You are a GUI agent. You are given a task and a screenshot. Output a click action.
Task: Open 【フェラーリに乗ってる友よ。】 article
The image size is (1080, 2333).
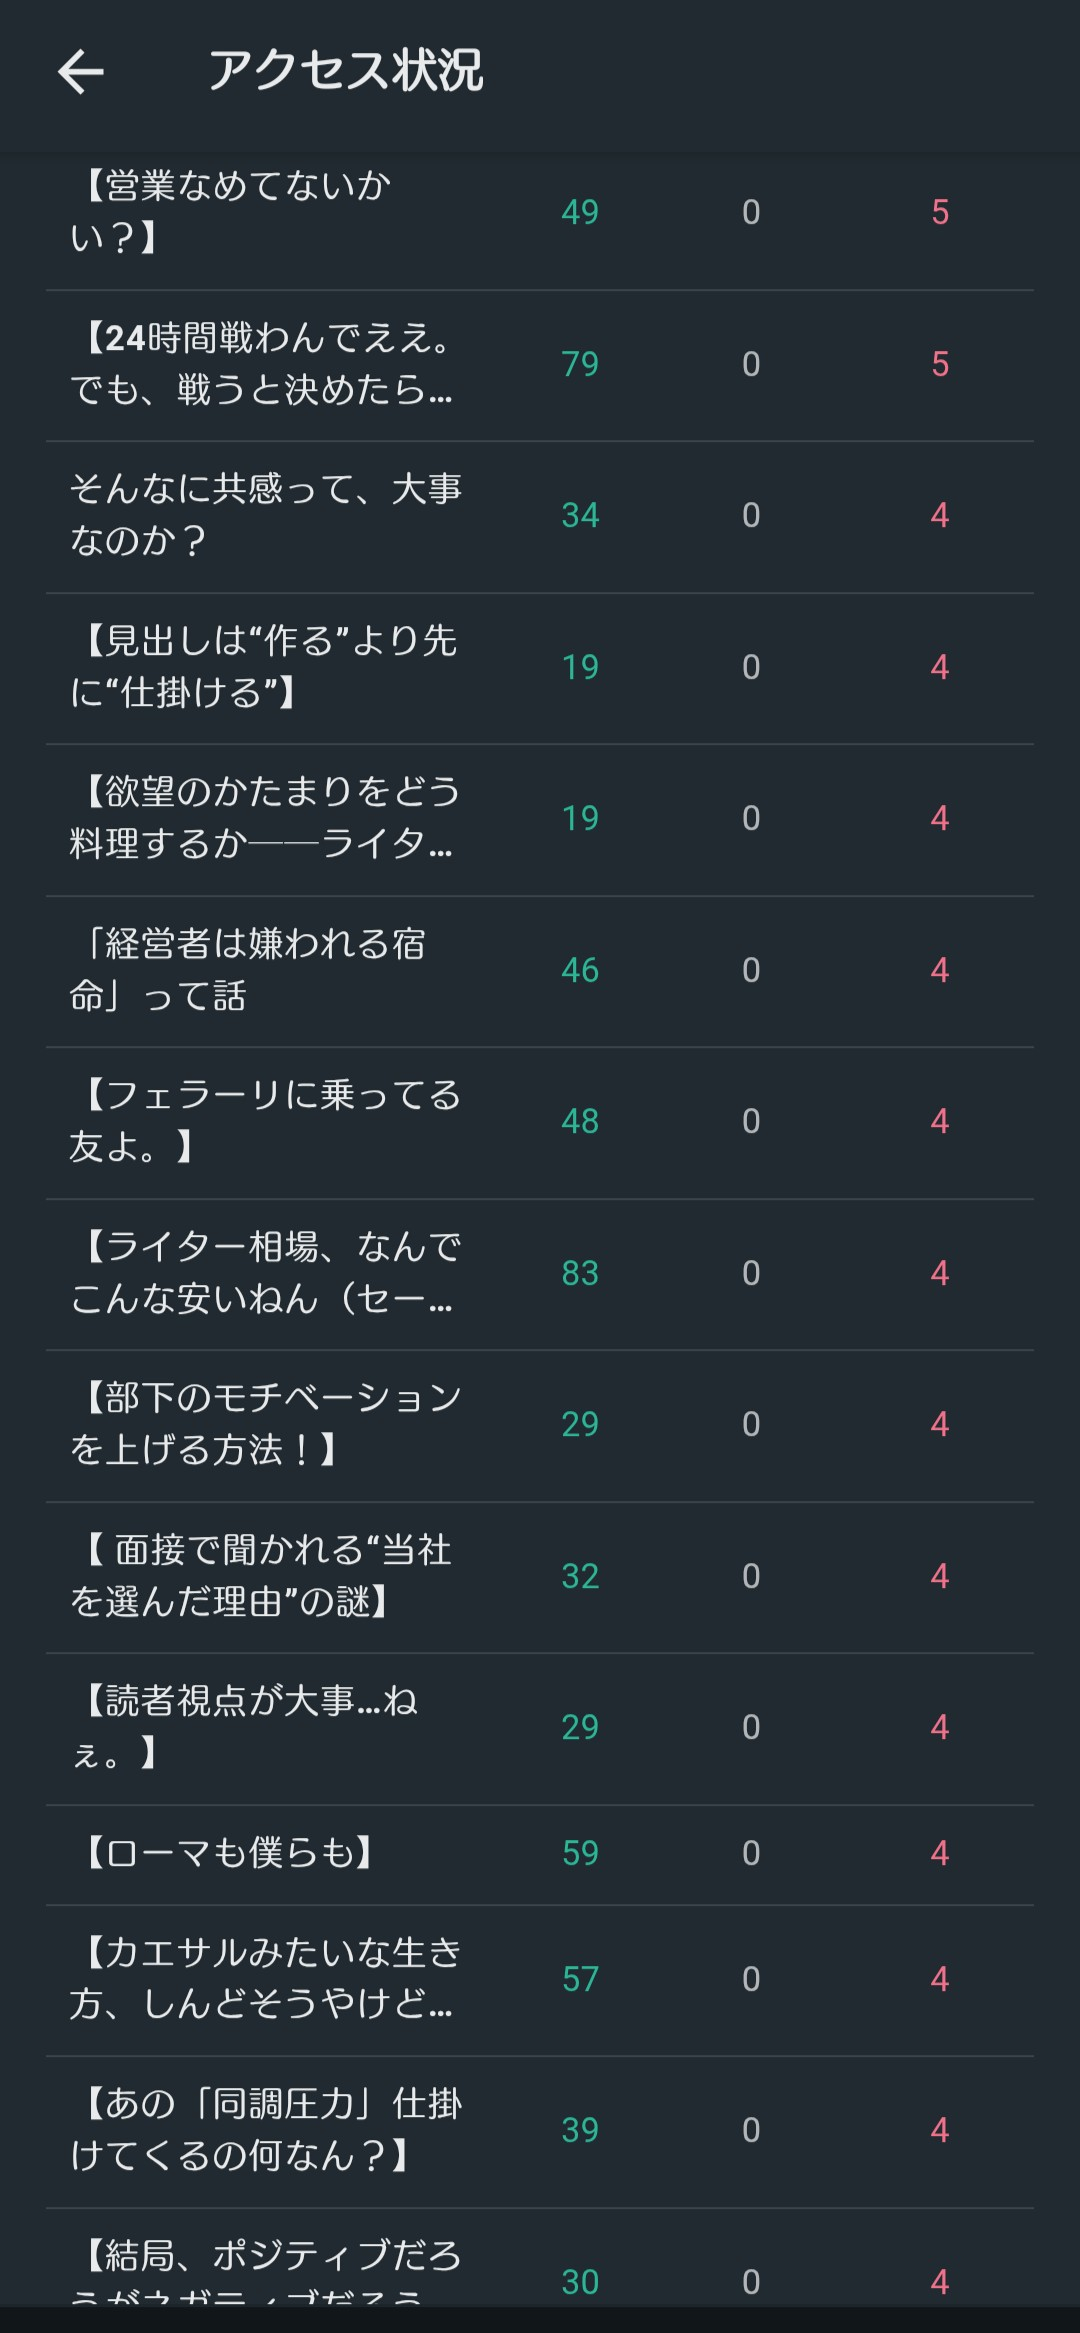click(266, 1121)
